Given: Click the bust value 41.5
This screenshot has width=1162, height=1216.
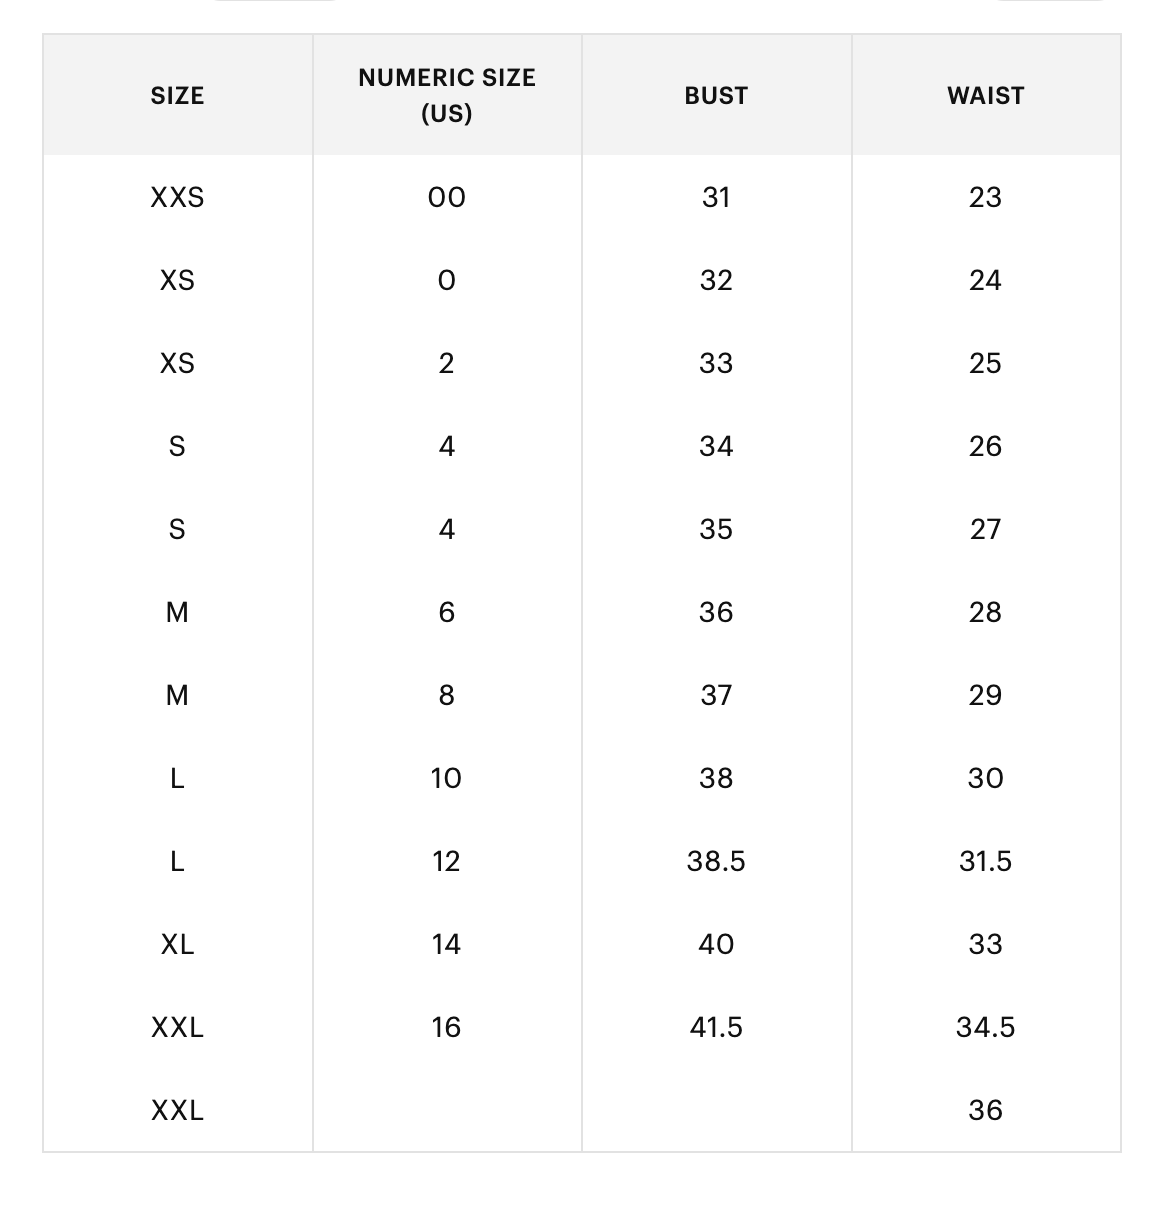Looking at the screenshot, I should tap(716, 1027).
